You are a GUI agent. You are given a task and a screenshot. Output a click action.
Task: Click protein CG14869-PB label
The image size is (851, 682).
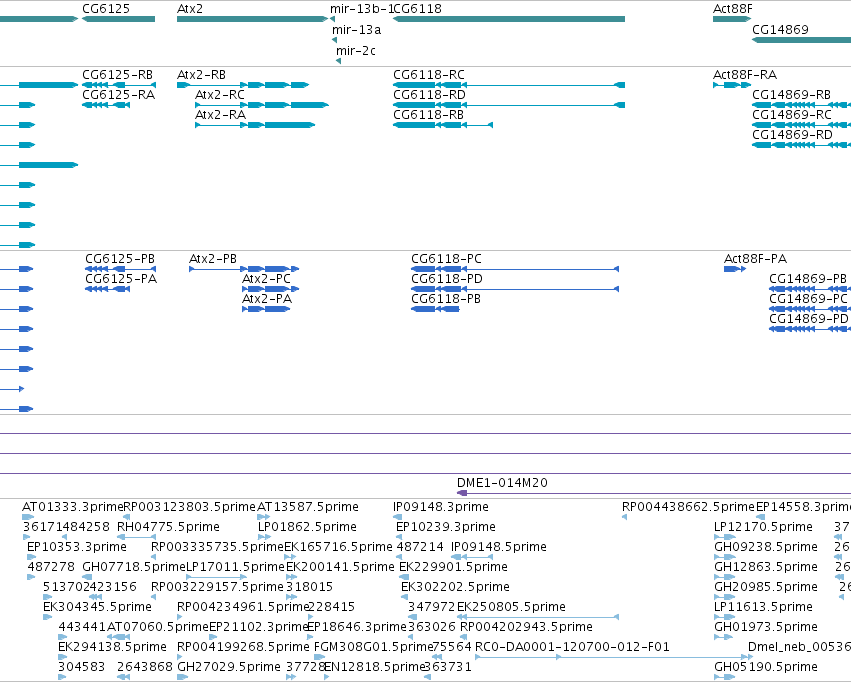[808, 278]
